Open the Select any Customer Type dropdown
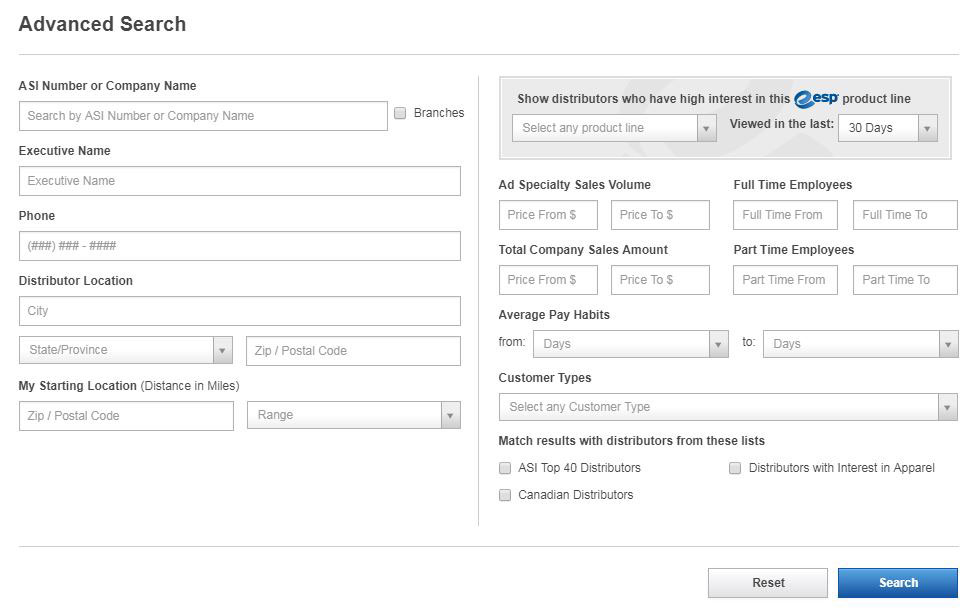974x613 pixels. (728, 407)
